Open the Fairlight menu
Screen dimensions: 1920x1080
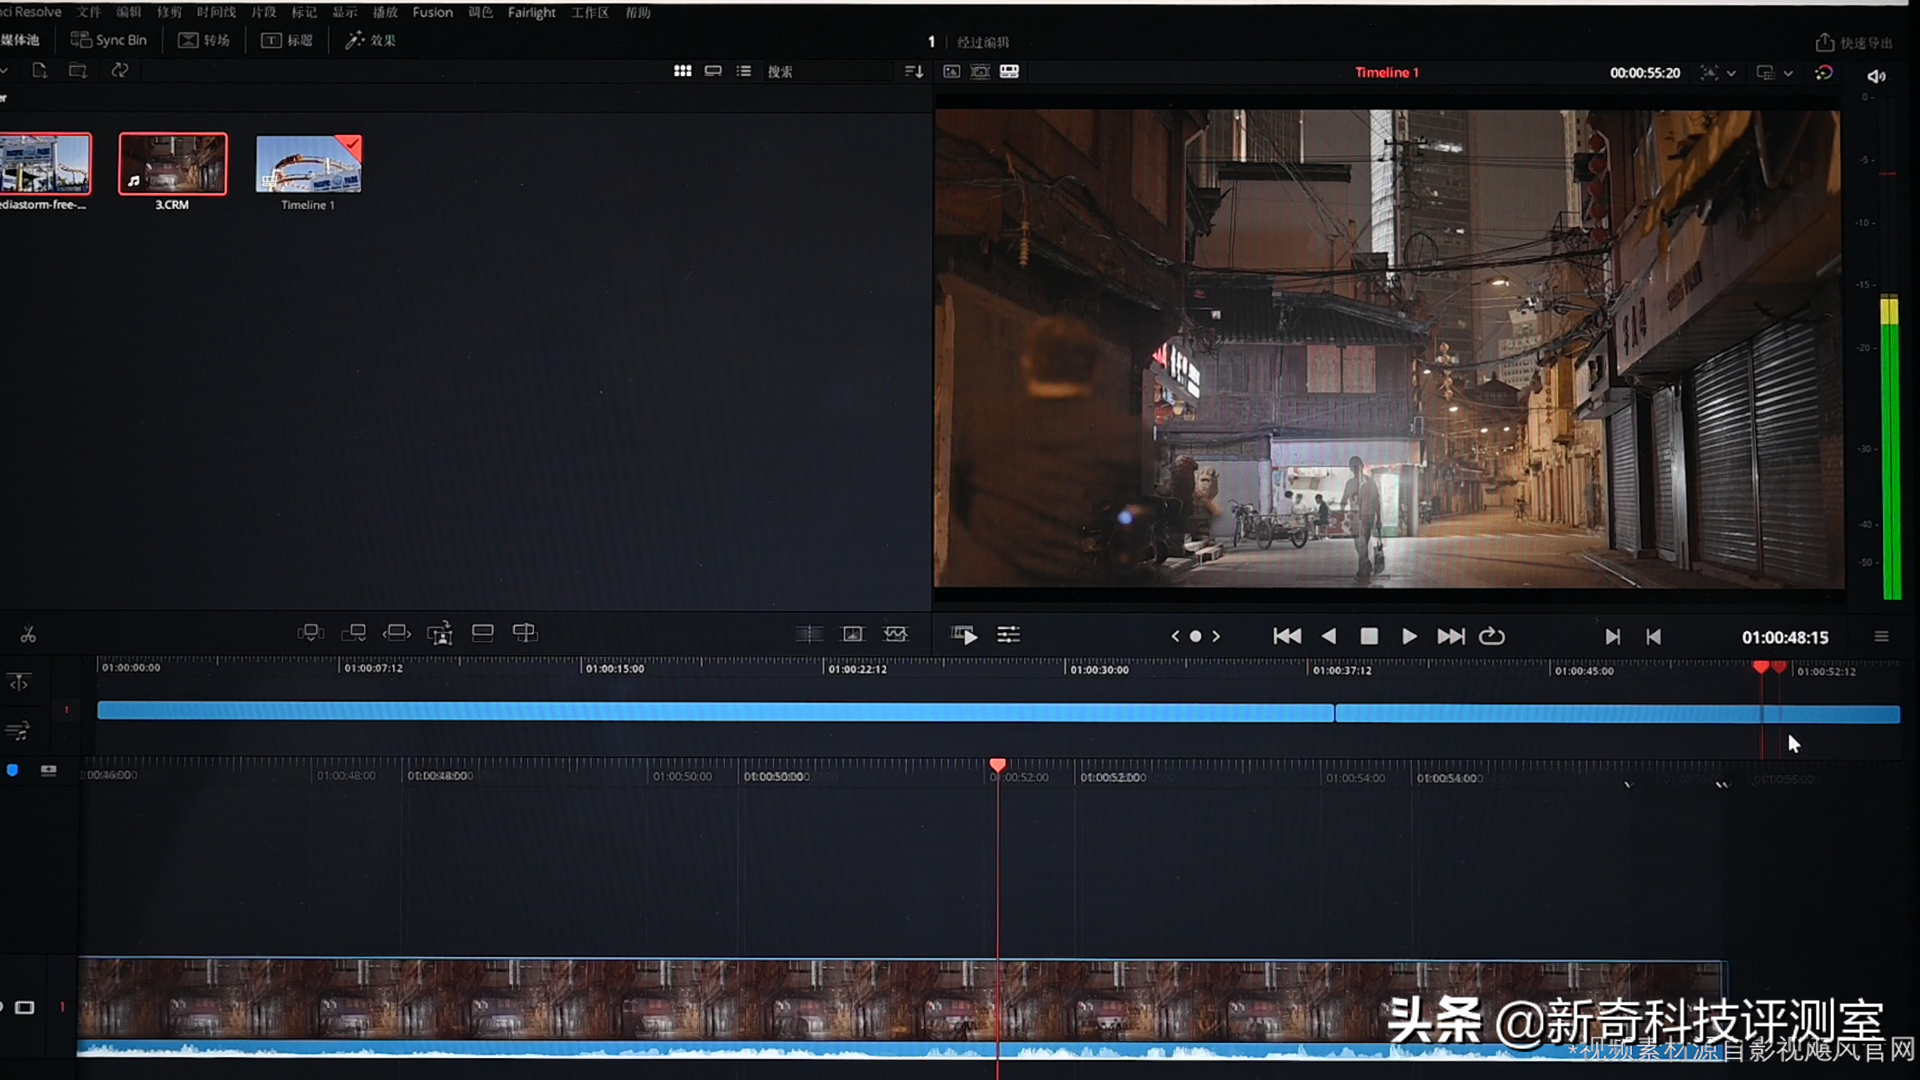tap(531, 12)
